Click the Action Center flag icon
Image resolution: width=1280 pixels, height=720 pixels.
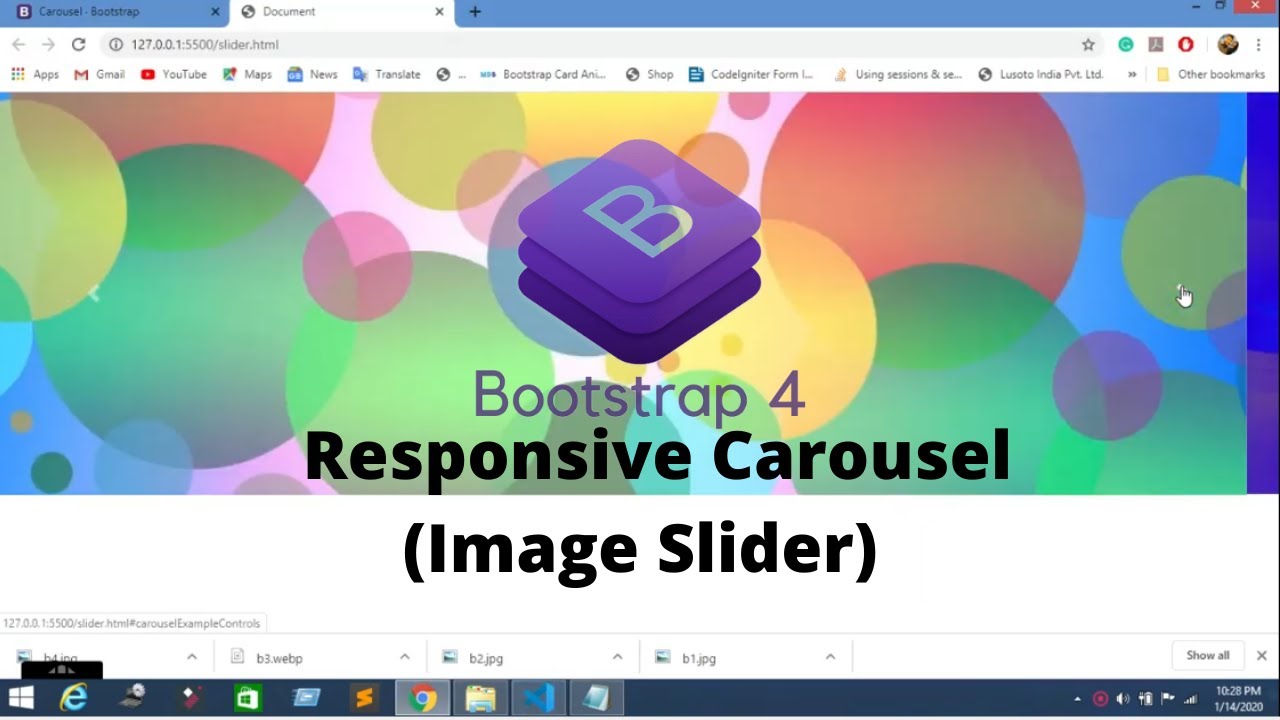point(1168,698)
